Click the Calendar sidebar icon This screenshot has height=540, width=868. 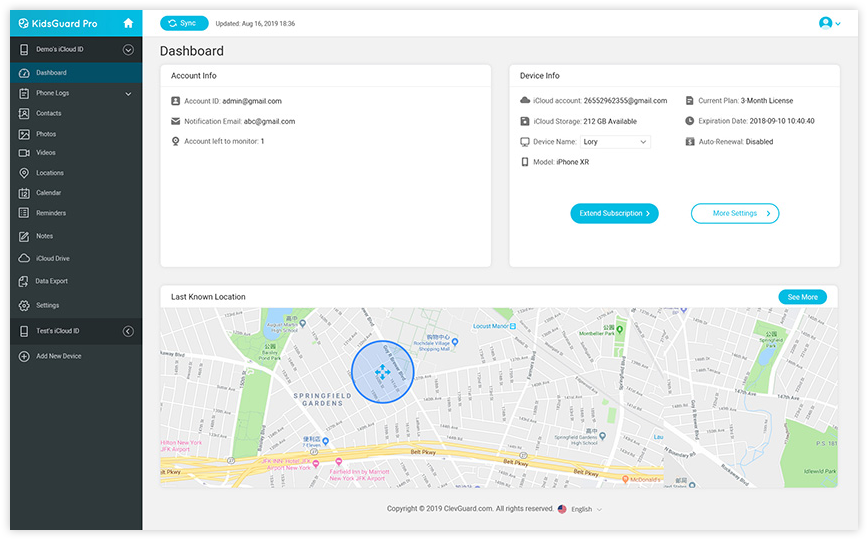[24, 193]
